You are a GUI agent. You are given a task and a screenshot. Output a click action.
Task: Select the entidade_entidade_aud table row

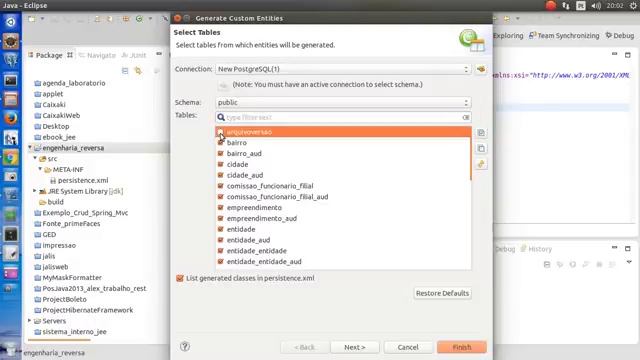(x=343, y=261)
